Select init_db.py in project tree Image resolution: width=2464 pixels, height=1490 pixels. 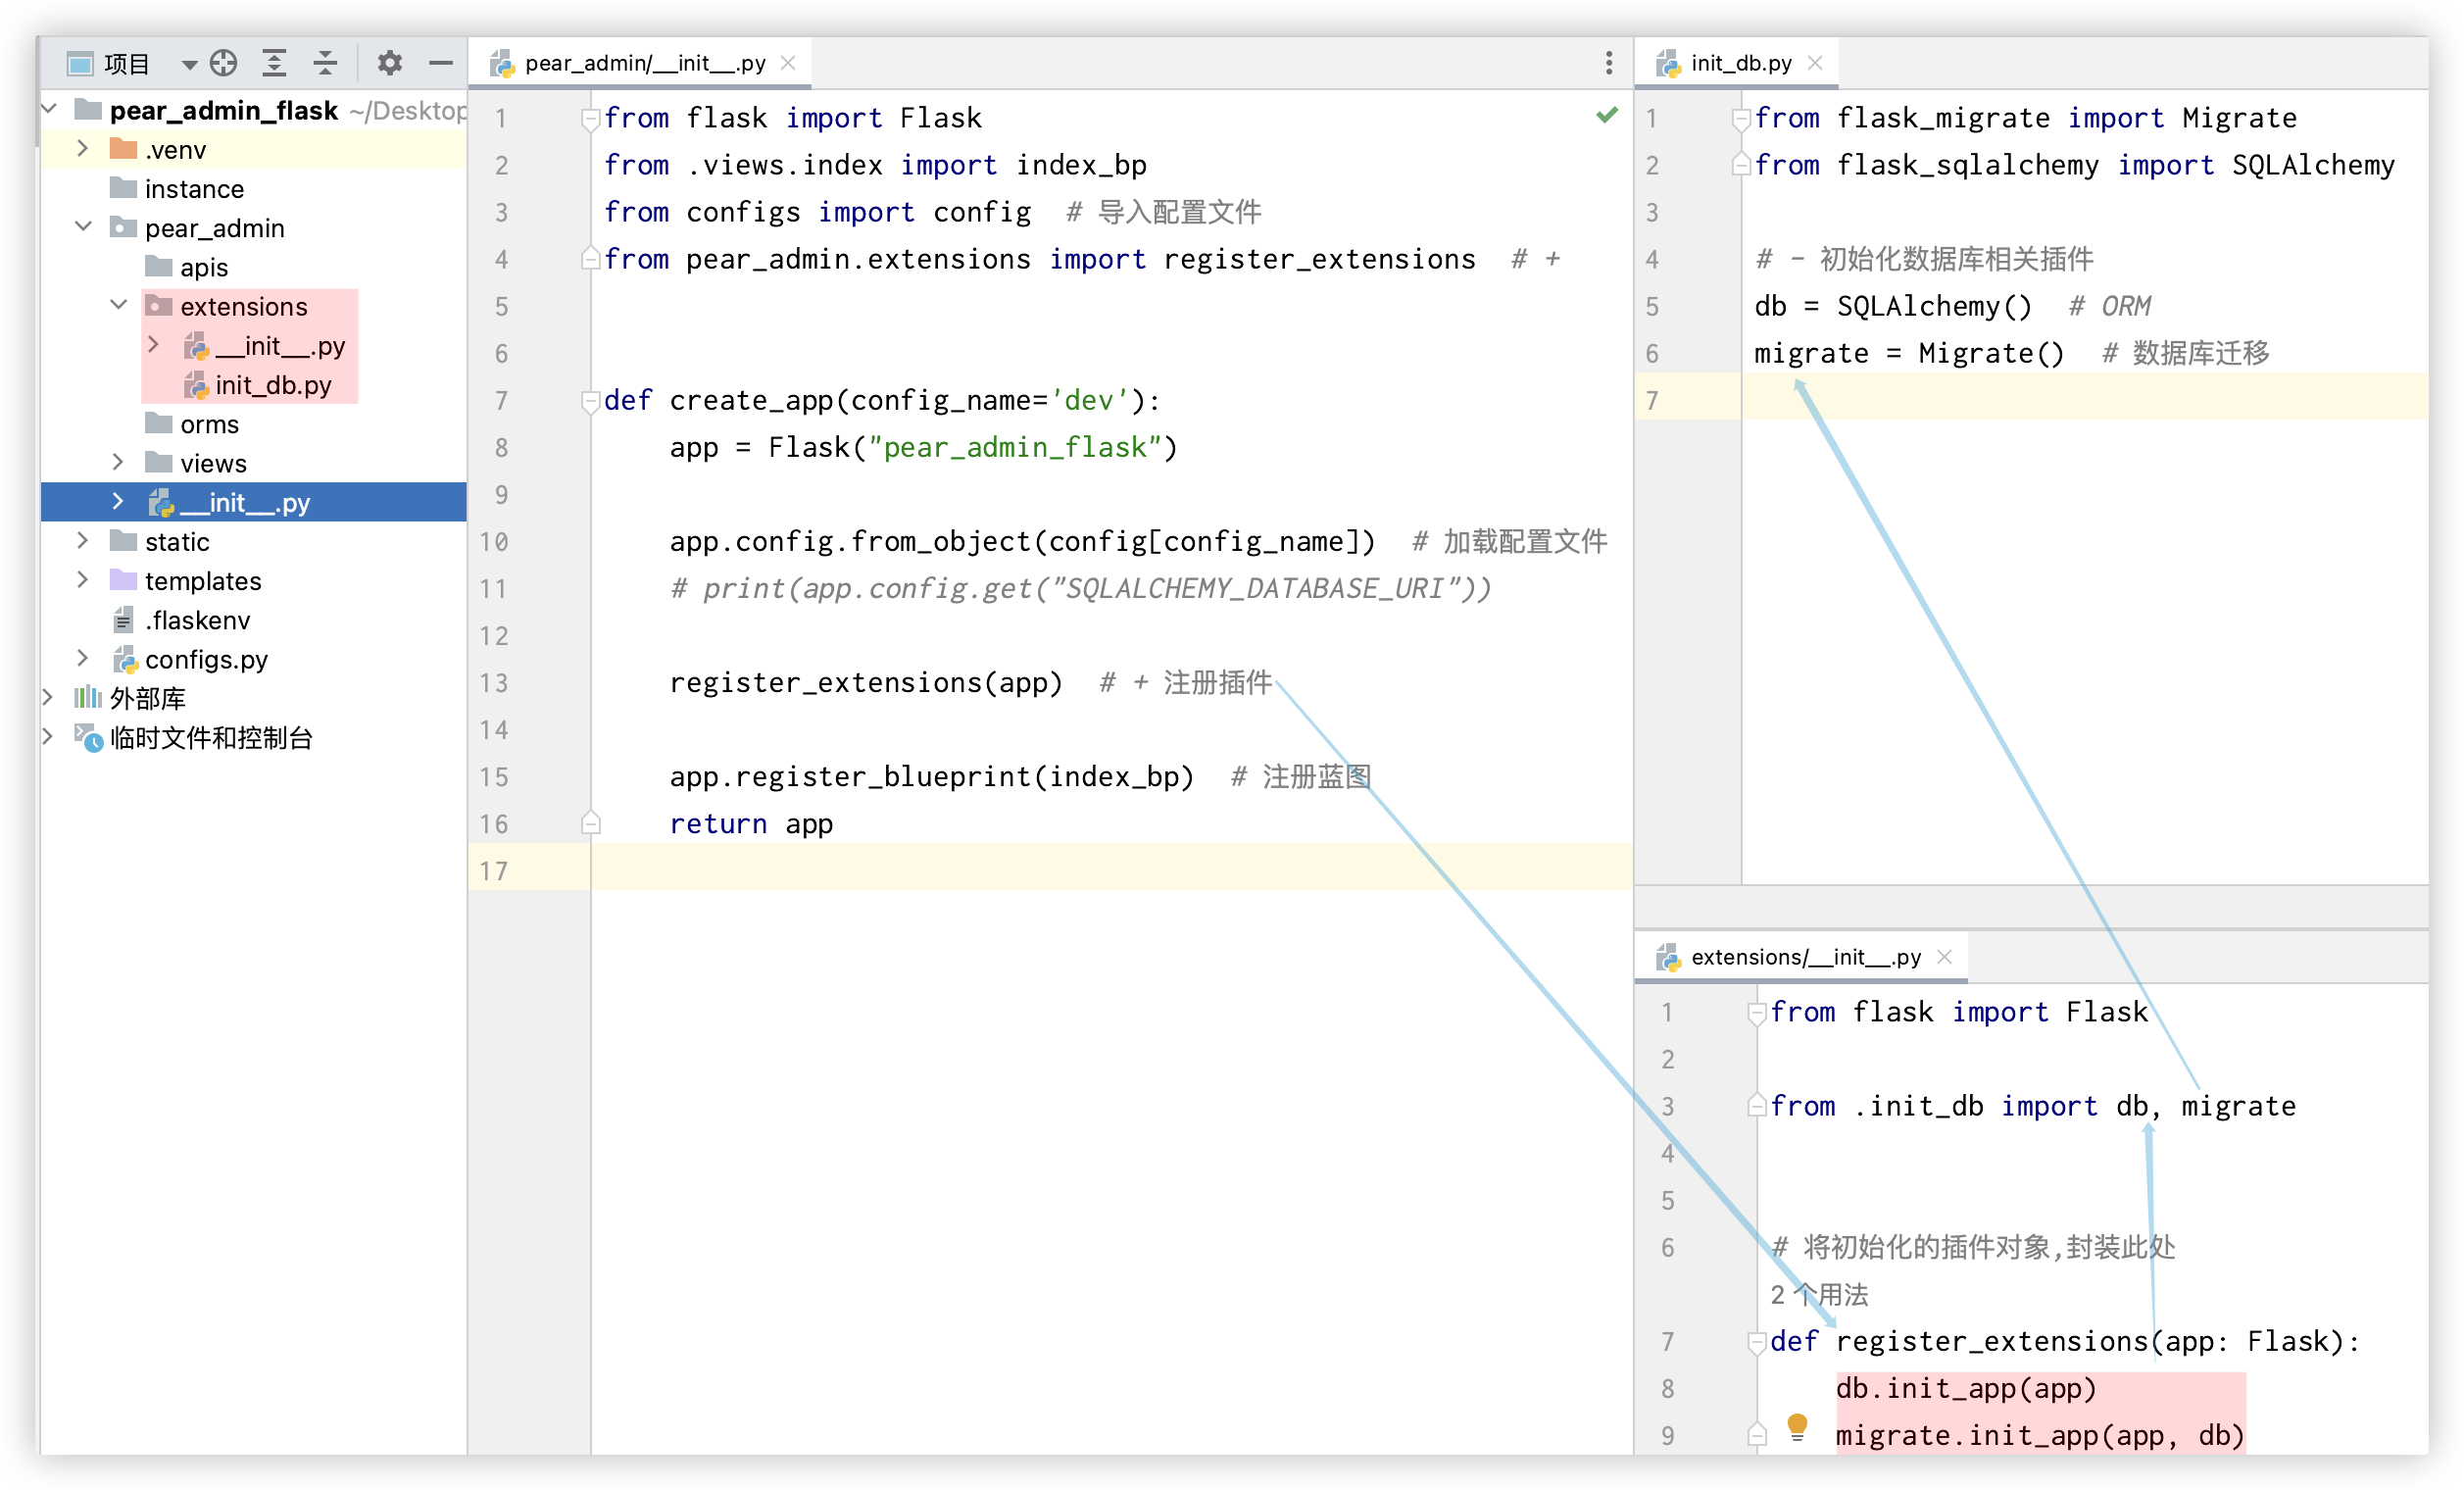tap(272, 385)
